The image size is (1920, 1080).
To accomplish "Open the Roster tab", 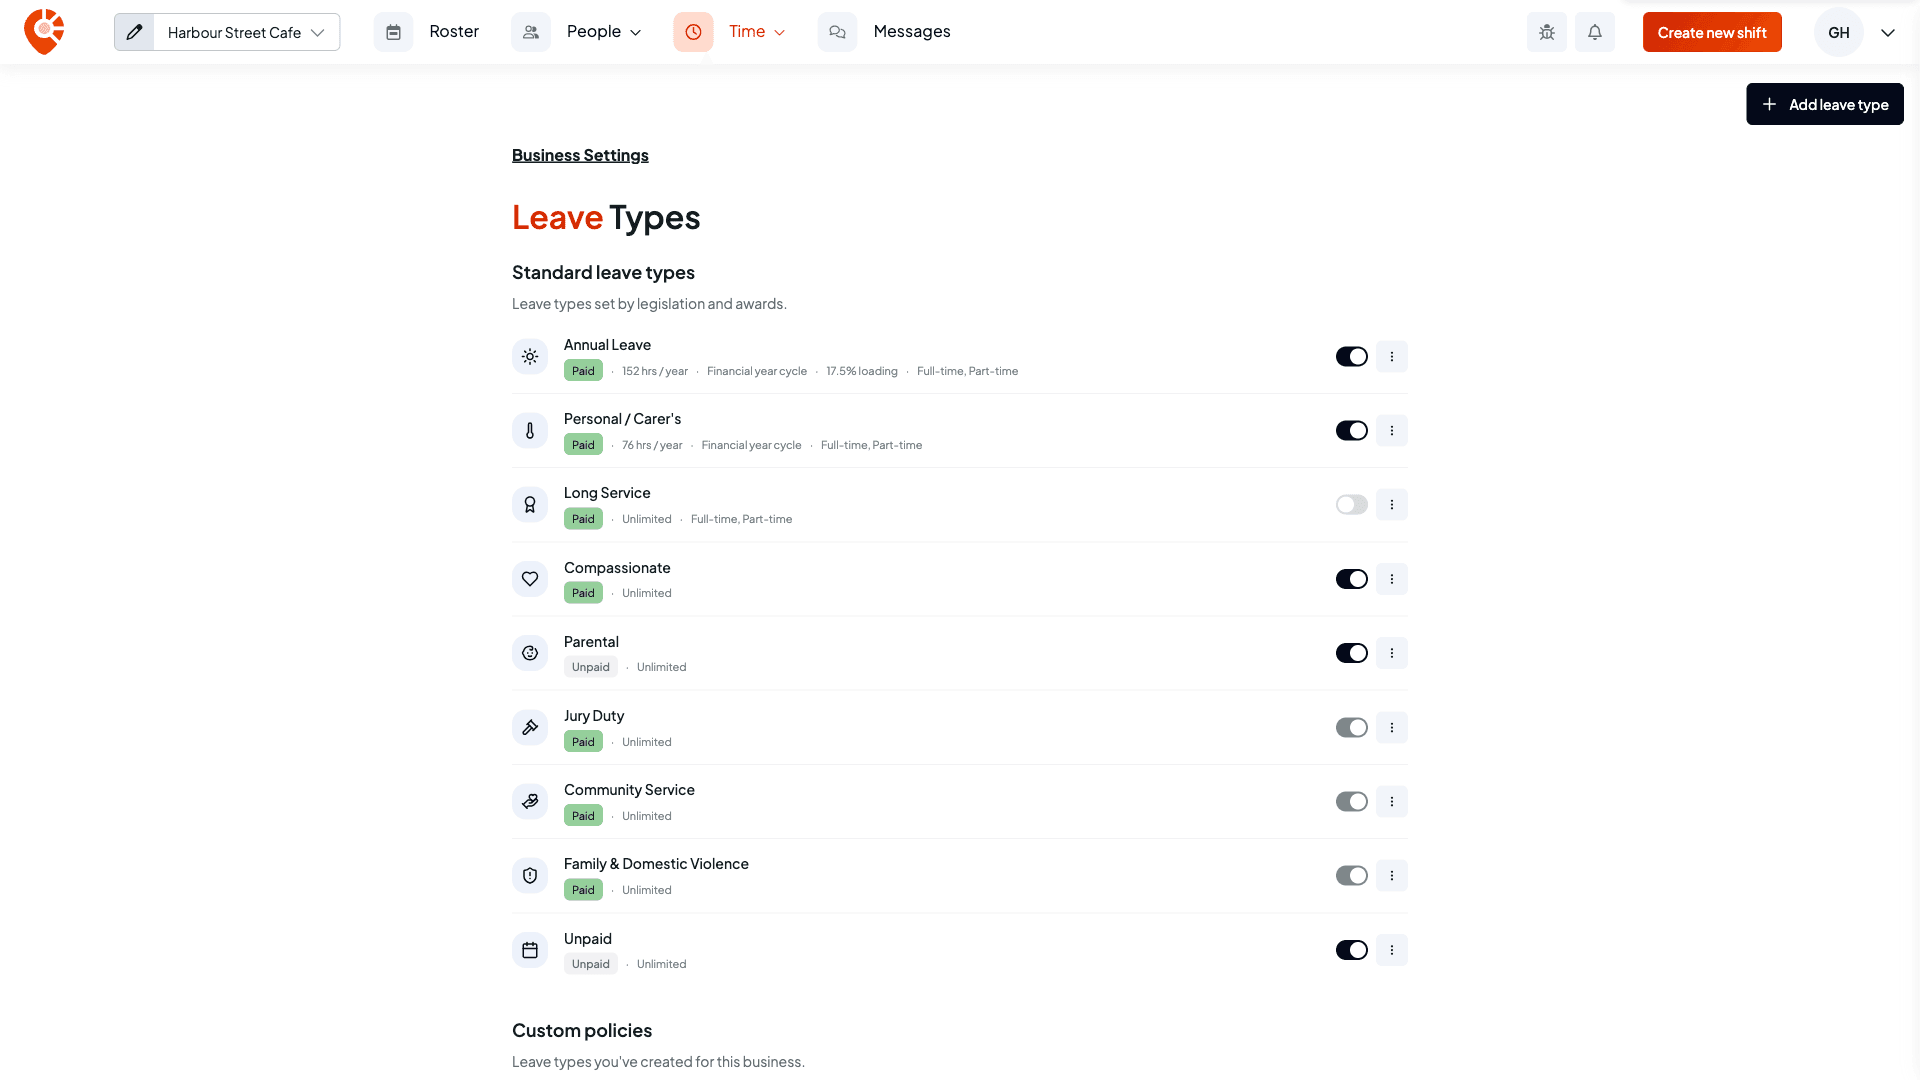I will [454, 32].
